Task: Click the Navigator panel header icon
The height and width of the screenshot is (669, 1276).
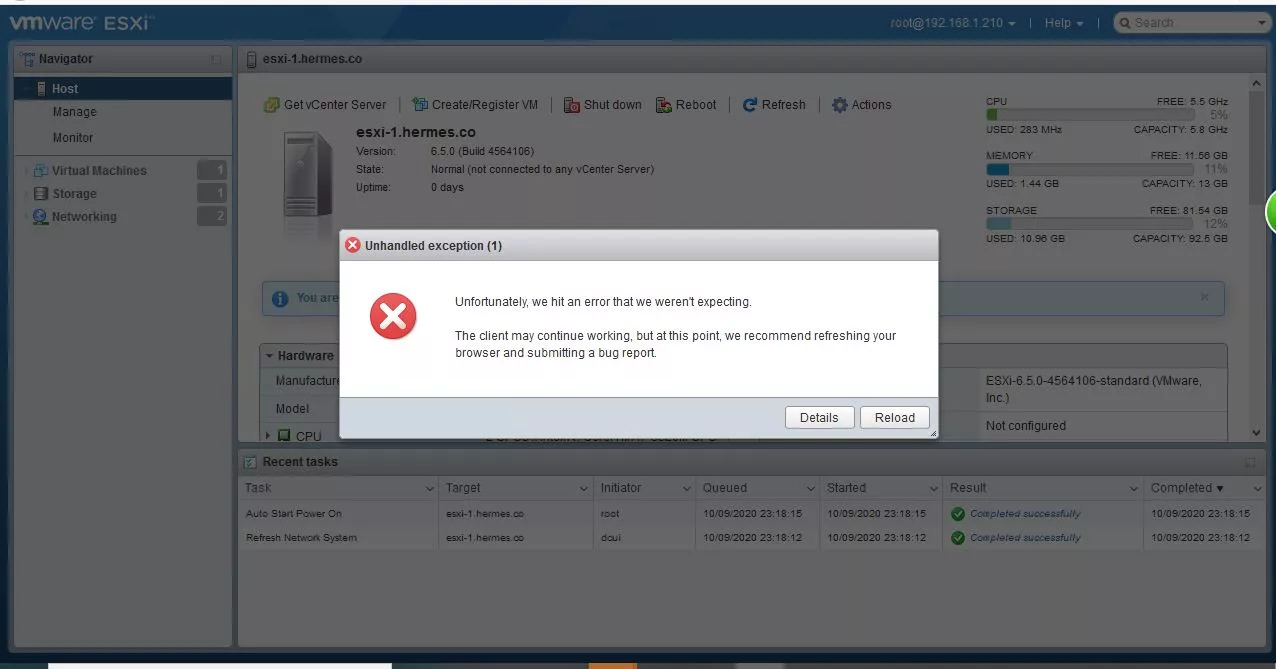Action: coord(28,60)
